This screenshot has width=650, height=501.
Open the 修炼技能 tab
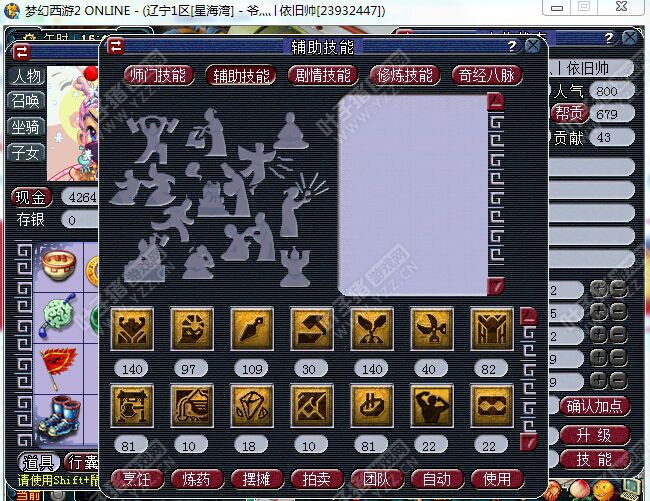pyautogui.click(x=405, y=76)
